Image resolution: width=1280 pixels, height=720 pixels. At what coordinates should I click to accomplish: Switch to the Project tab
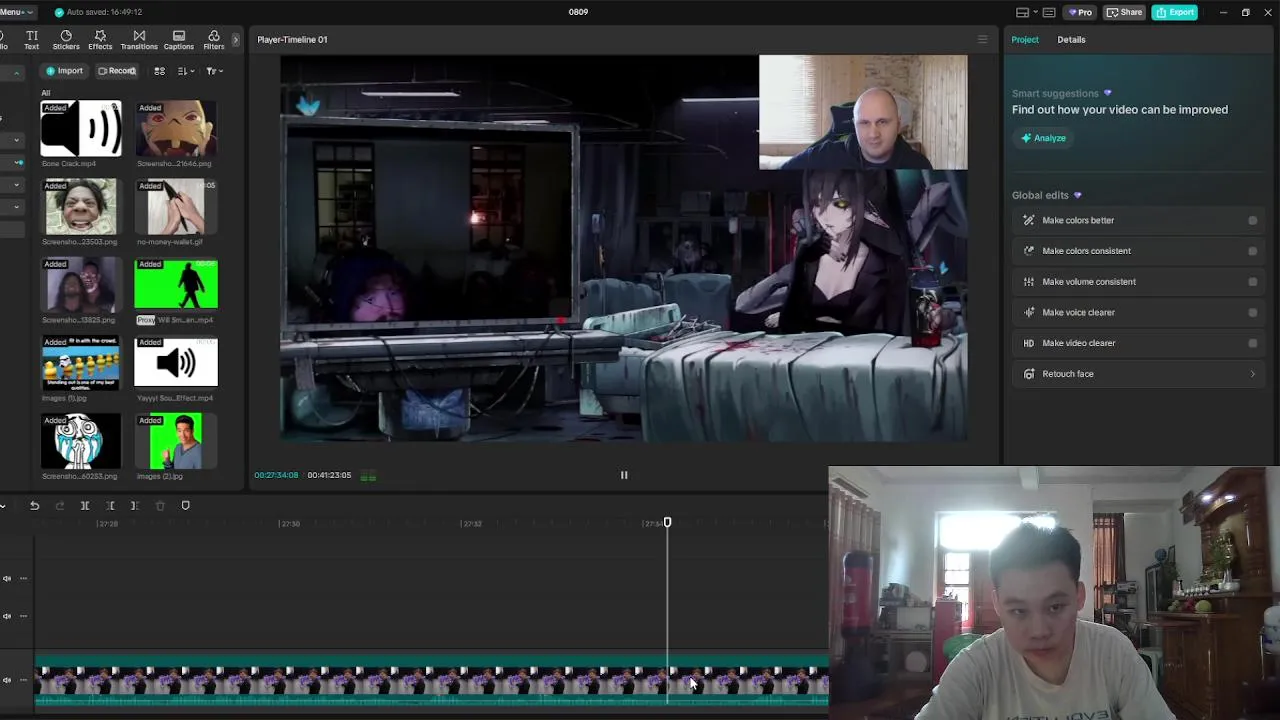[x=1025, y=40]
